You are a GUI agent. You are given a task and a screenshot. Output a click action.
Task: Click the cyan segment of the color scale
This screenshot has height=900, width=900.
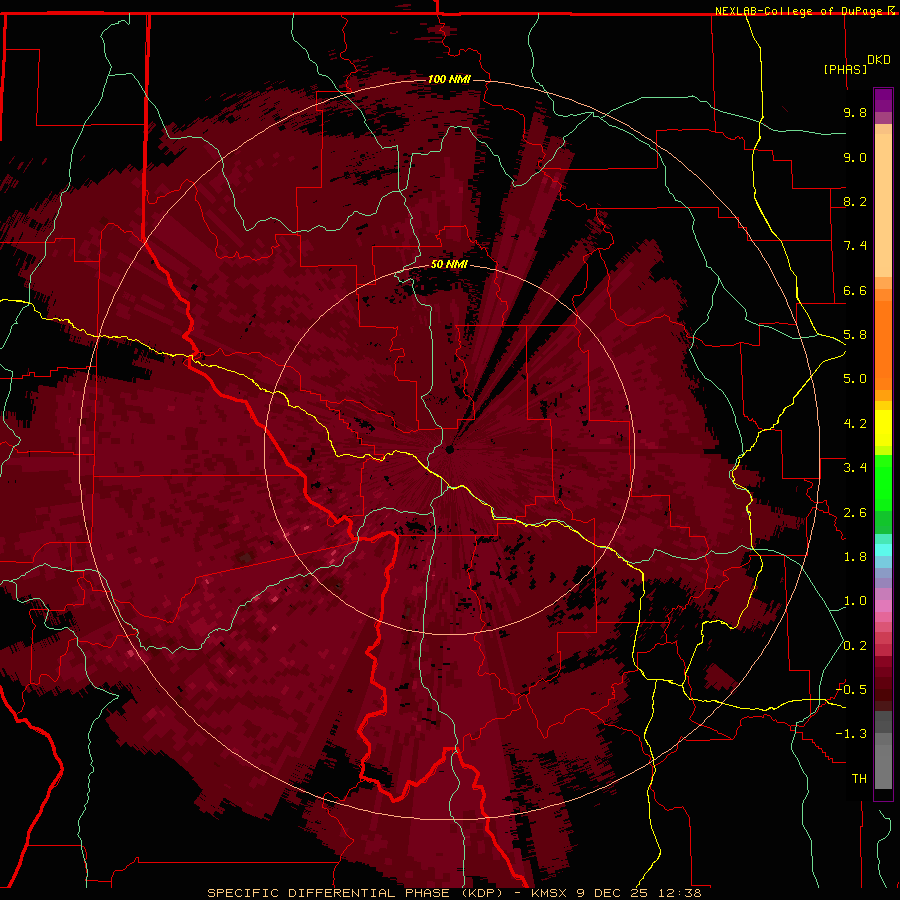click(x=883, y=550)
